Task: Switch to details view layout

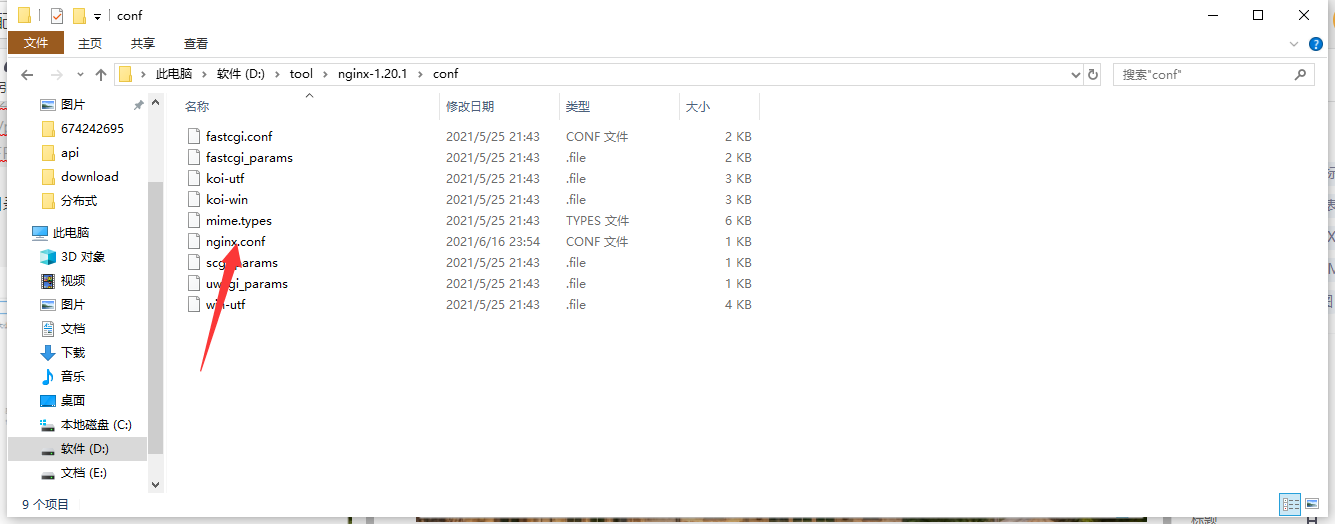Action: pos(1290,504)
